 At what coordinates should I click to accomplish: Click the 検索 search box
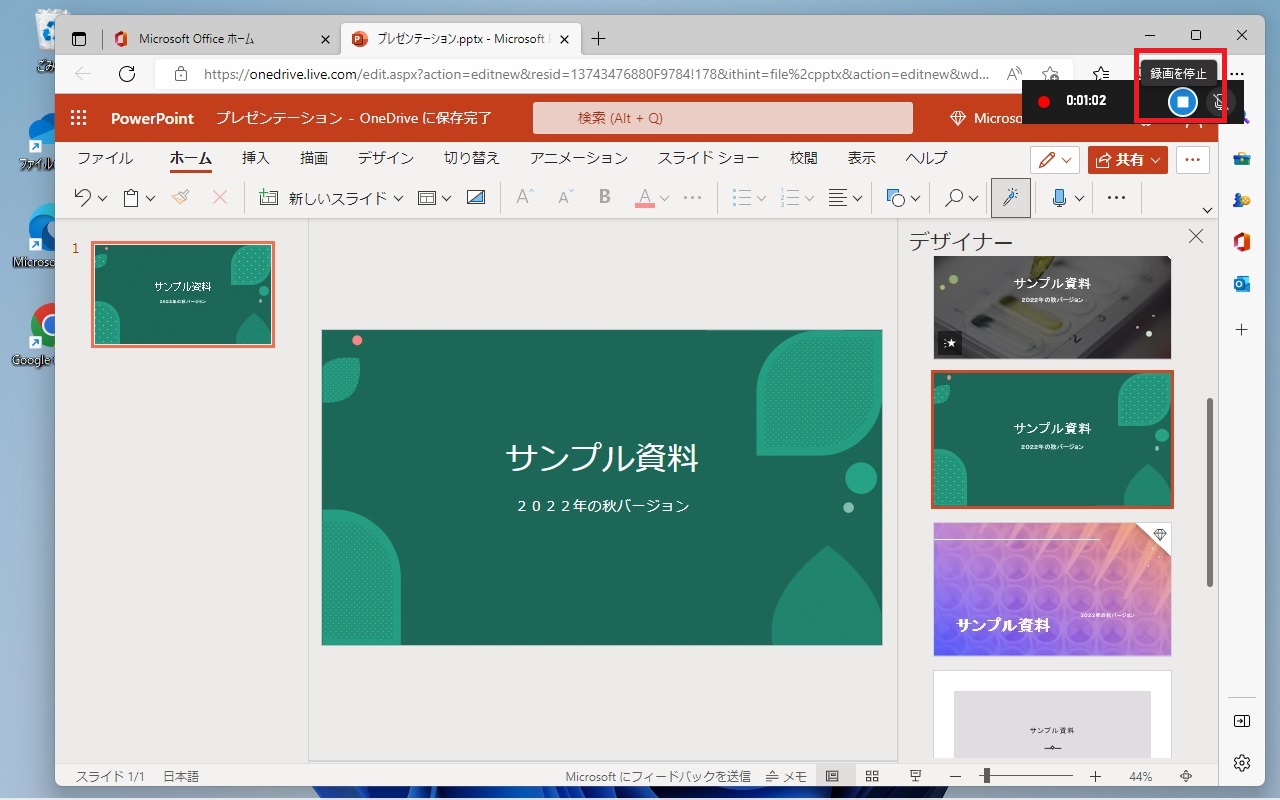coord(722,118)
